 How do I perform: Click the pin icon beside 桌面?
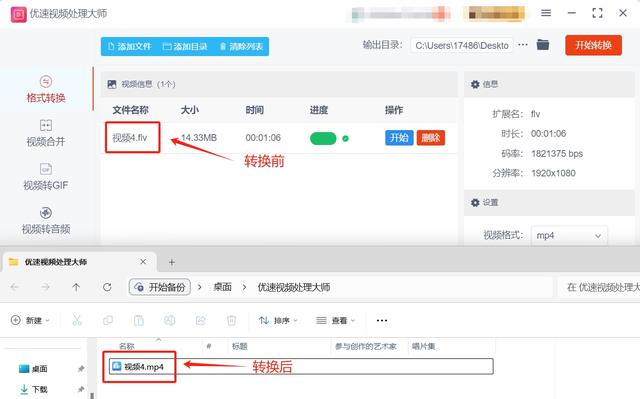click(x=81, y=369)
